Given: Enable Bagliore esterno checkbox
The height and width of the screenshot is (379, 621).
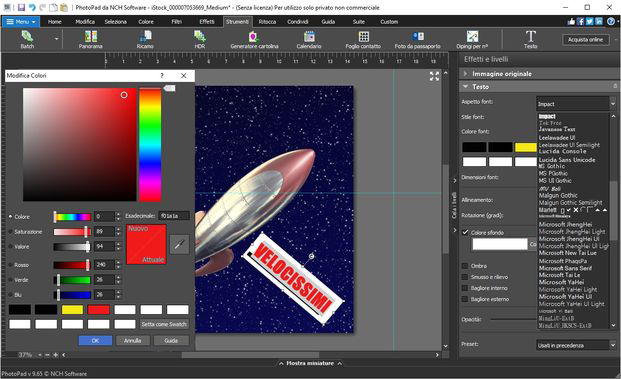Looking at the screenshot, I should 465,299.
